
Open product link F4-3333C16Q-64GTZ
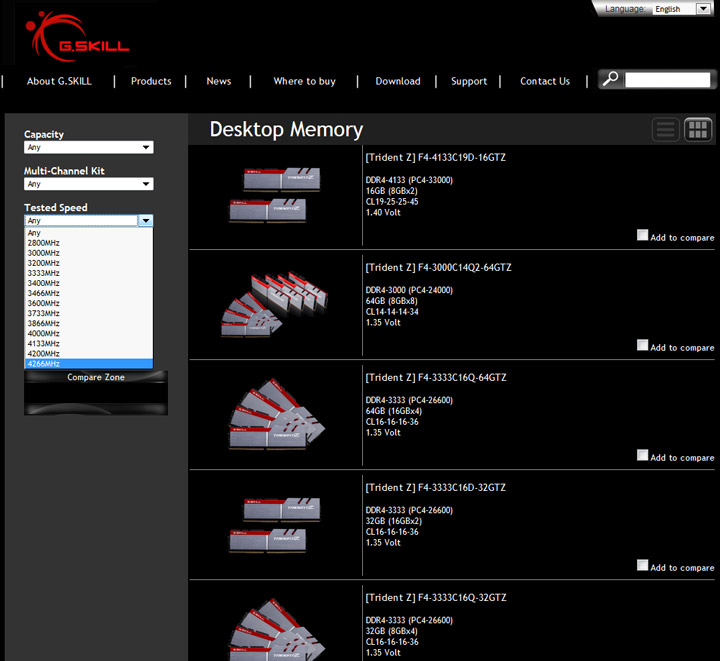tap(436, 378)
